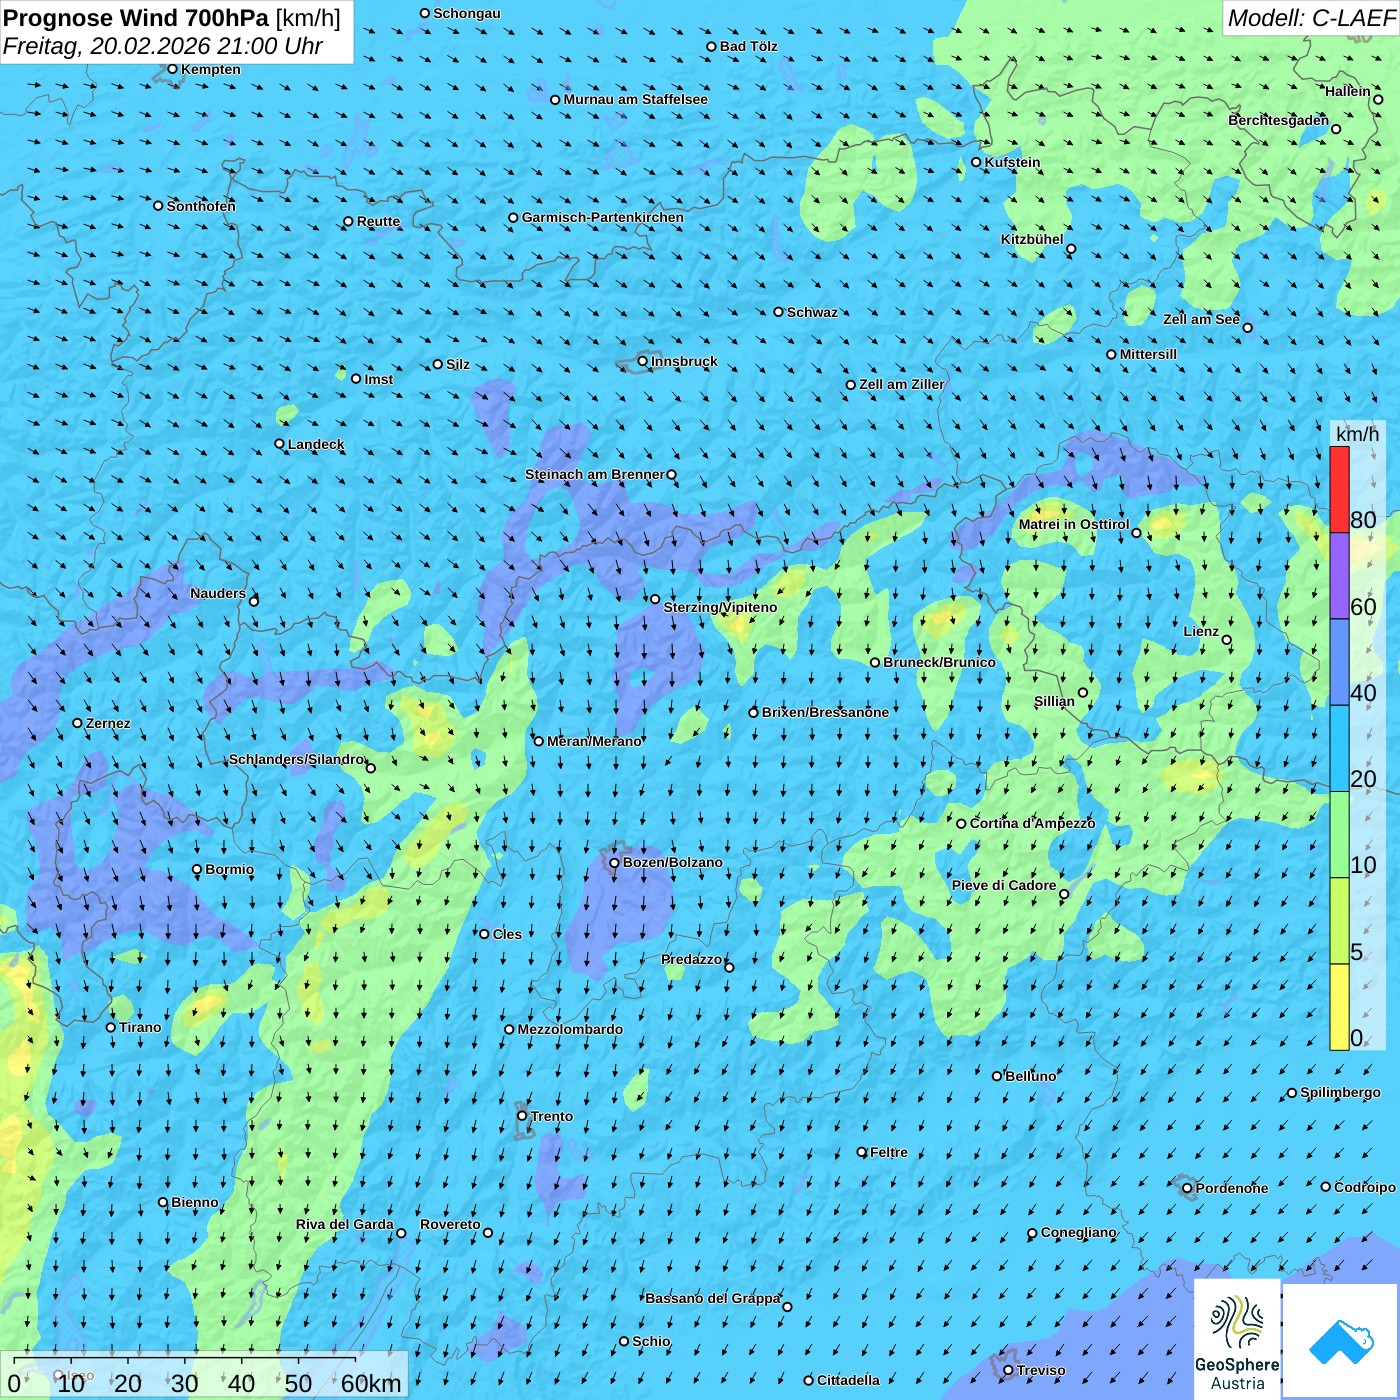Pick the purple legend segment between 60 and 80
This screenshot has height=1400, width=1400.
click(1339, 576)
